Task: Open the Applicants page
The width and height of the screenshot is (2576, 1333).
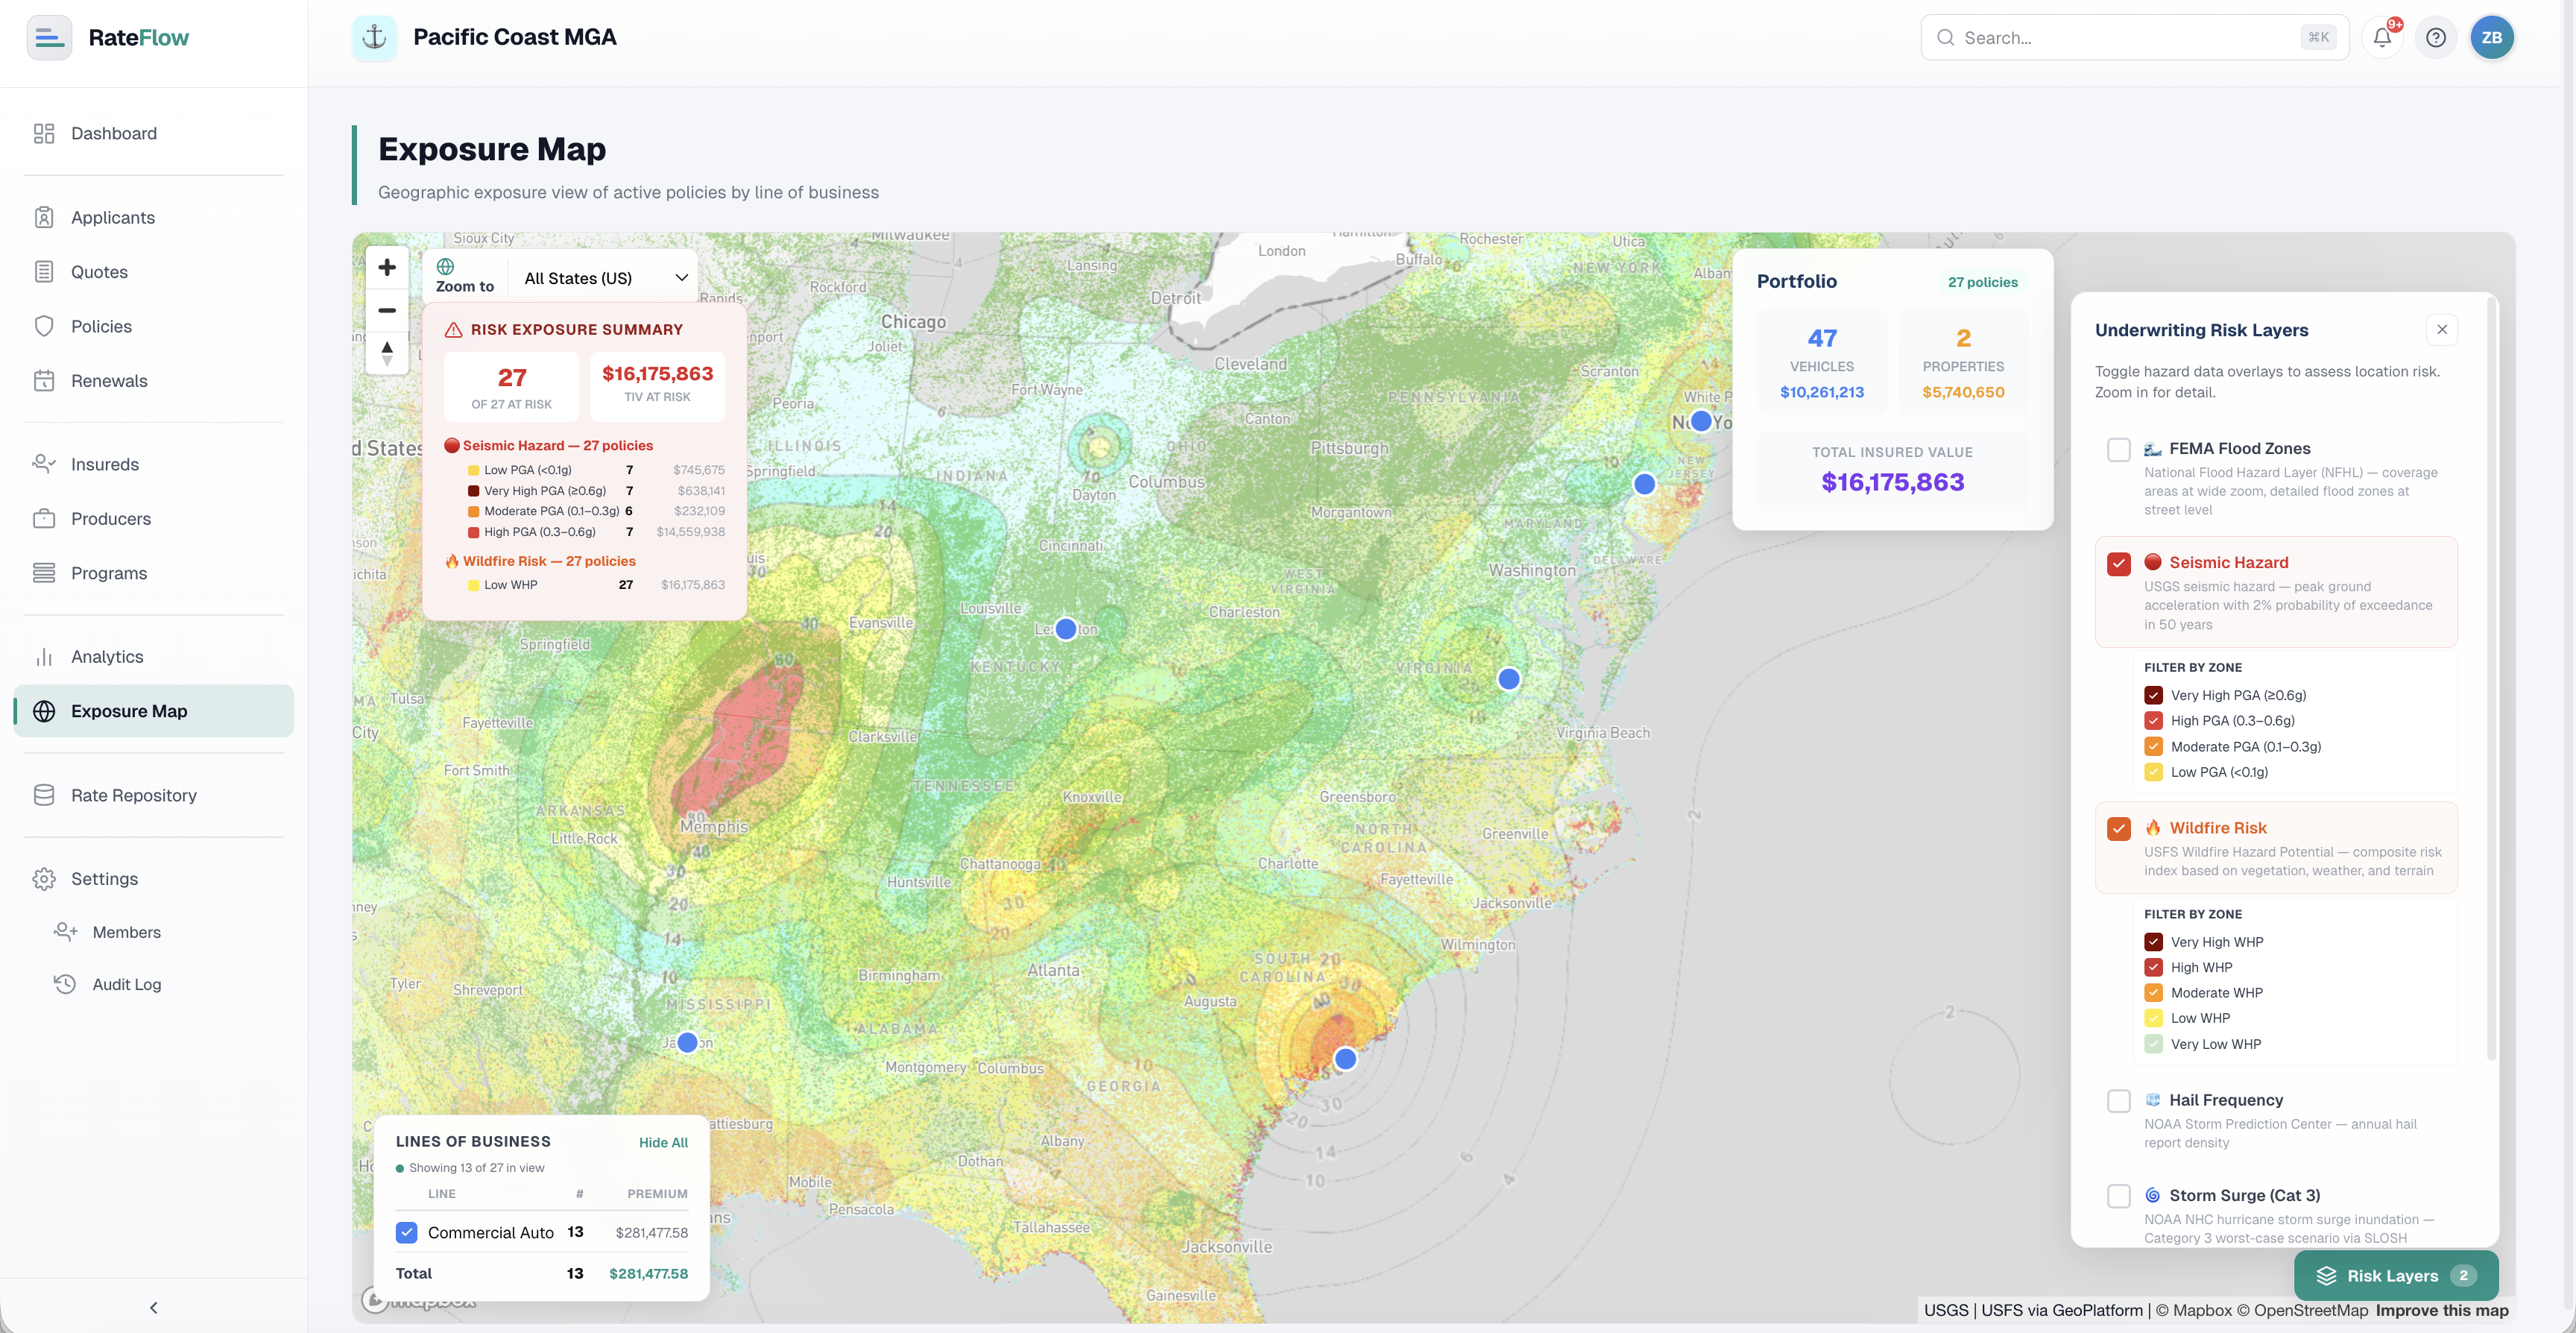Action: coord(154,217)
